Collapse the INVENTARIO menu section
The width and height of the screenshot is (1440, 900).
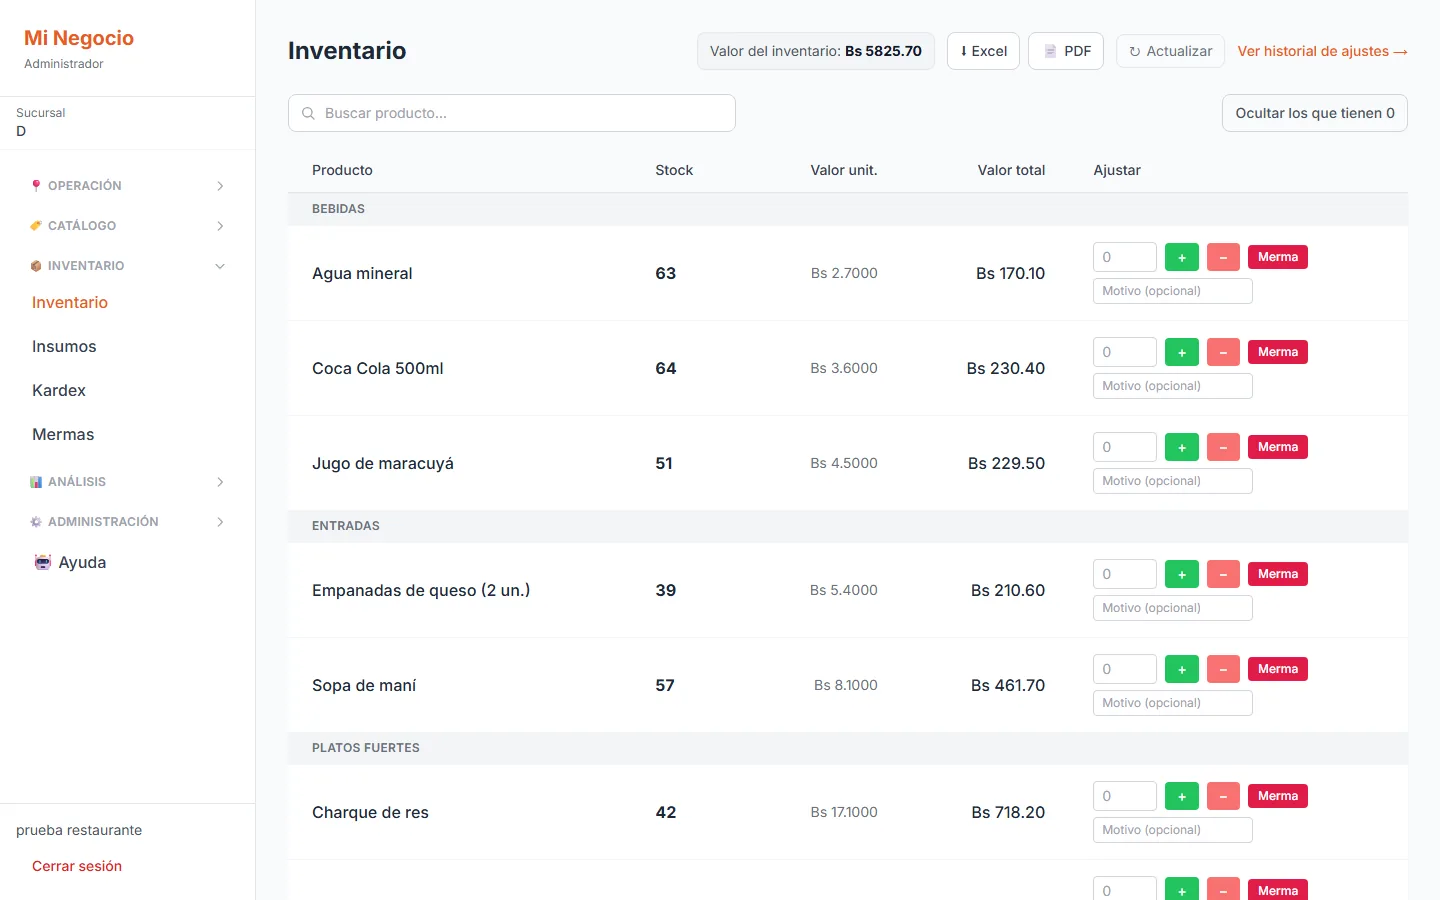128,266
